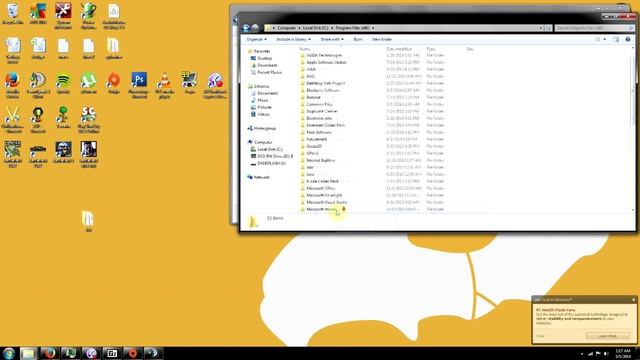Open Firefox from the taskbar
640x360 pixels.
[x=50, y=353]
